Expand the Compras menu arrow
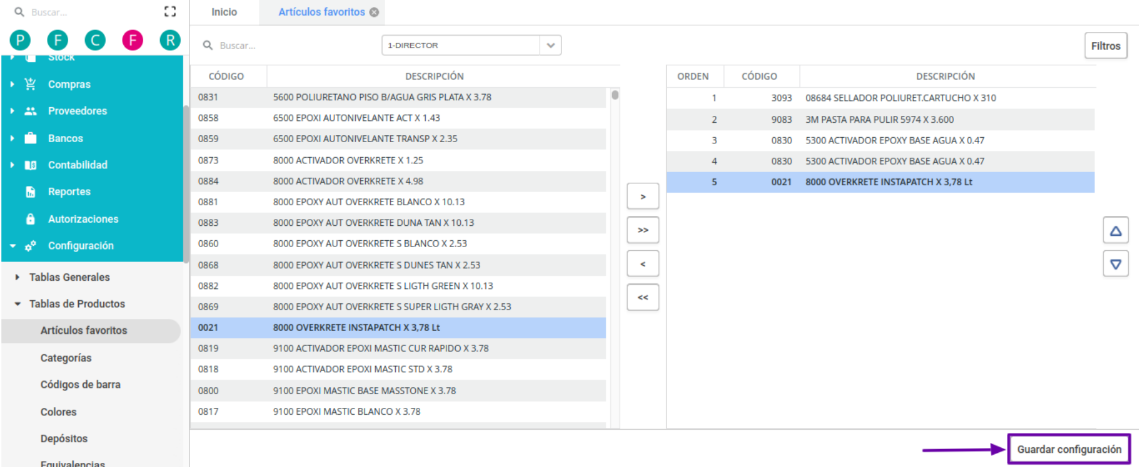 [x=12, y=84]
